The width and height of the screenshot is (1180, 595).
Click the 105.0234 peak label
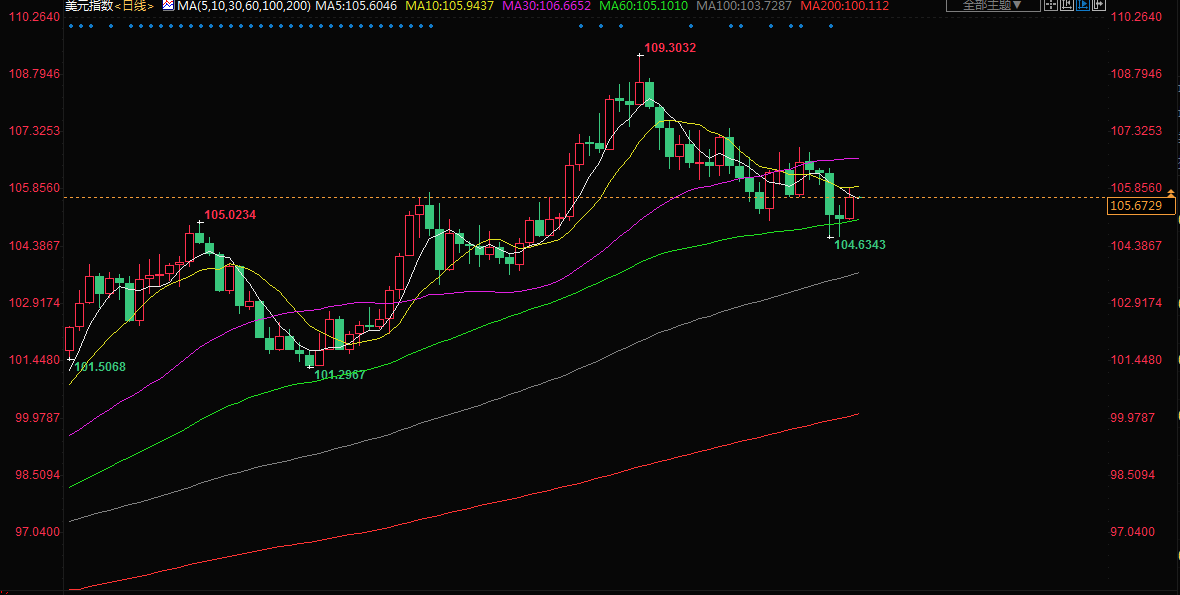230,215
